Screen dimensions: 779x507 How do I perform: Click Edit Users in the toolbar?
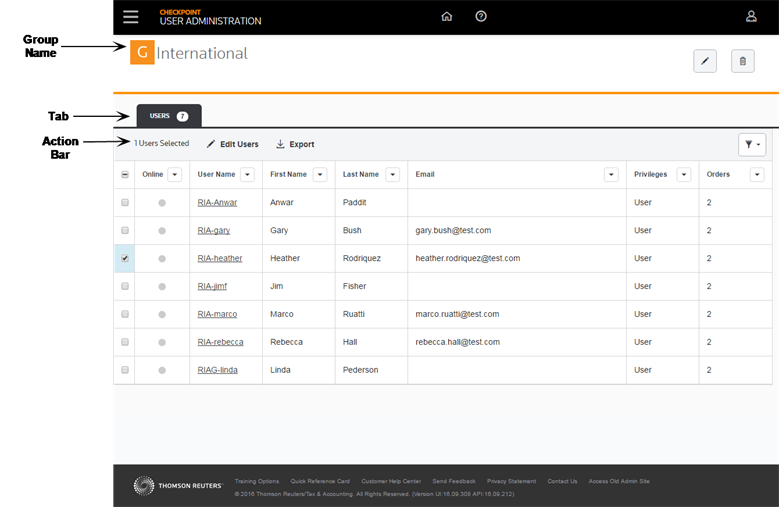tap(233, 144)
